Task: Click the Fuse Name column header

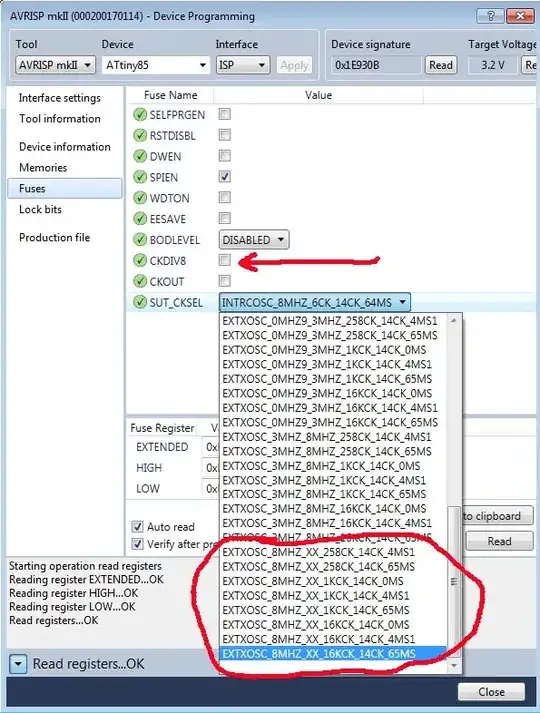Action: 170,95
